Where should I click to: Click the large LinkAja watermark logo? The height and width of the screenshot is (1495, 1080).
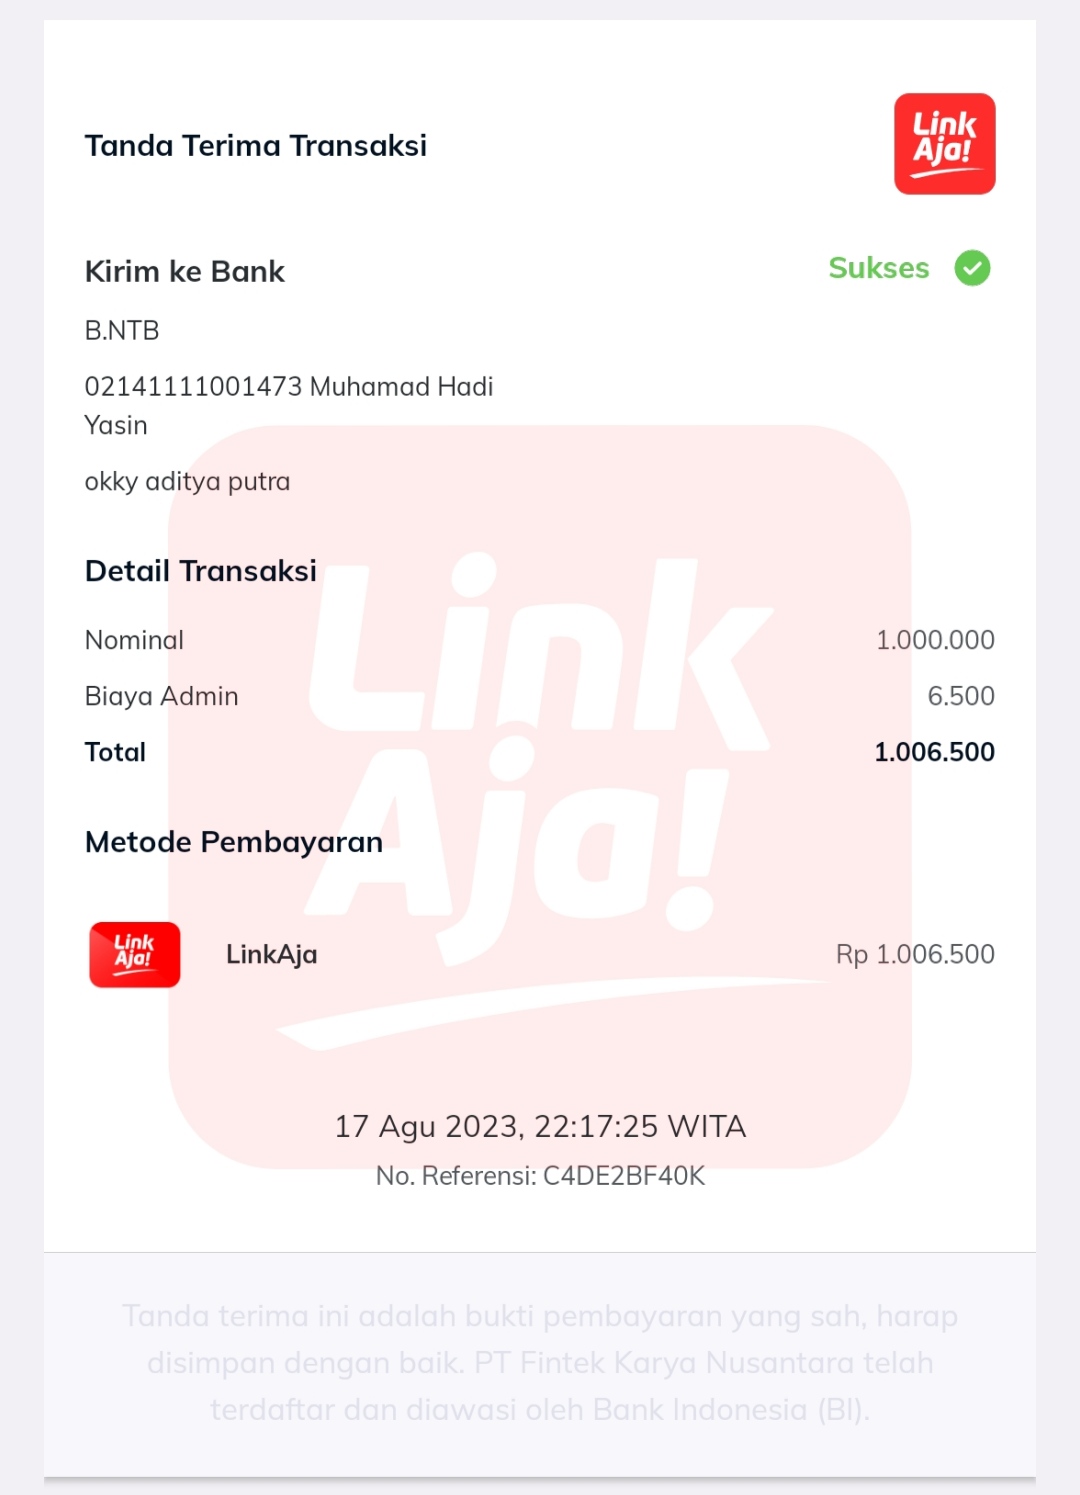[x=540, y=797]
